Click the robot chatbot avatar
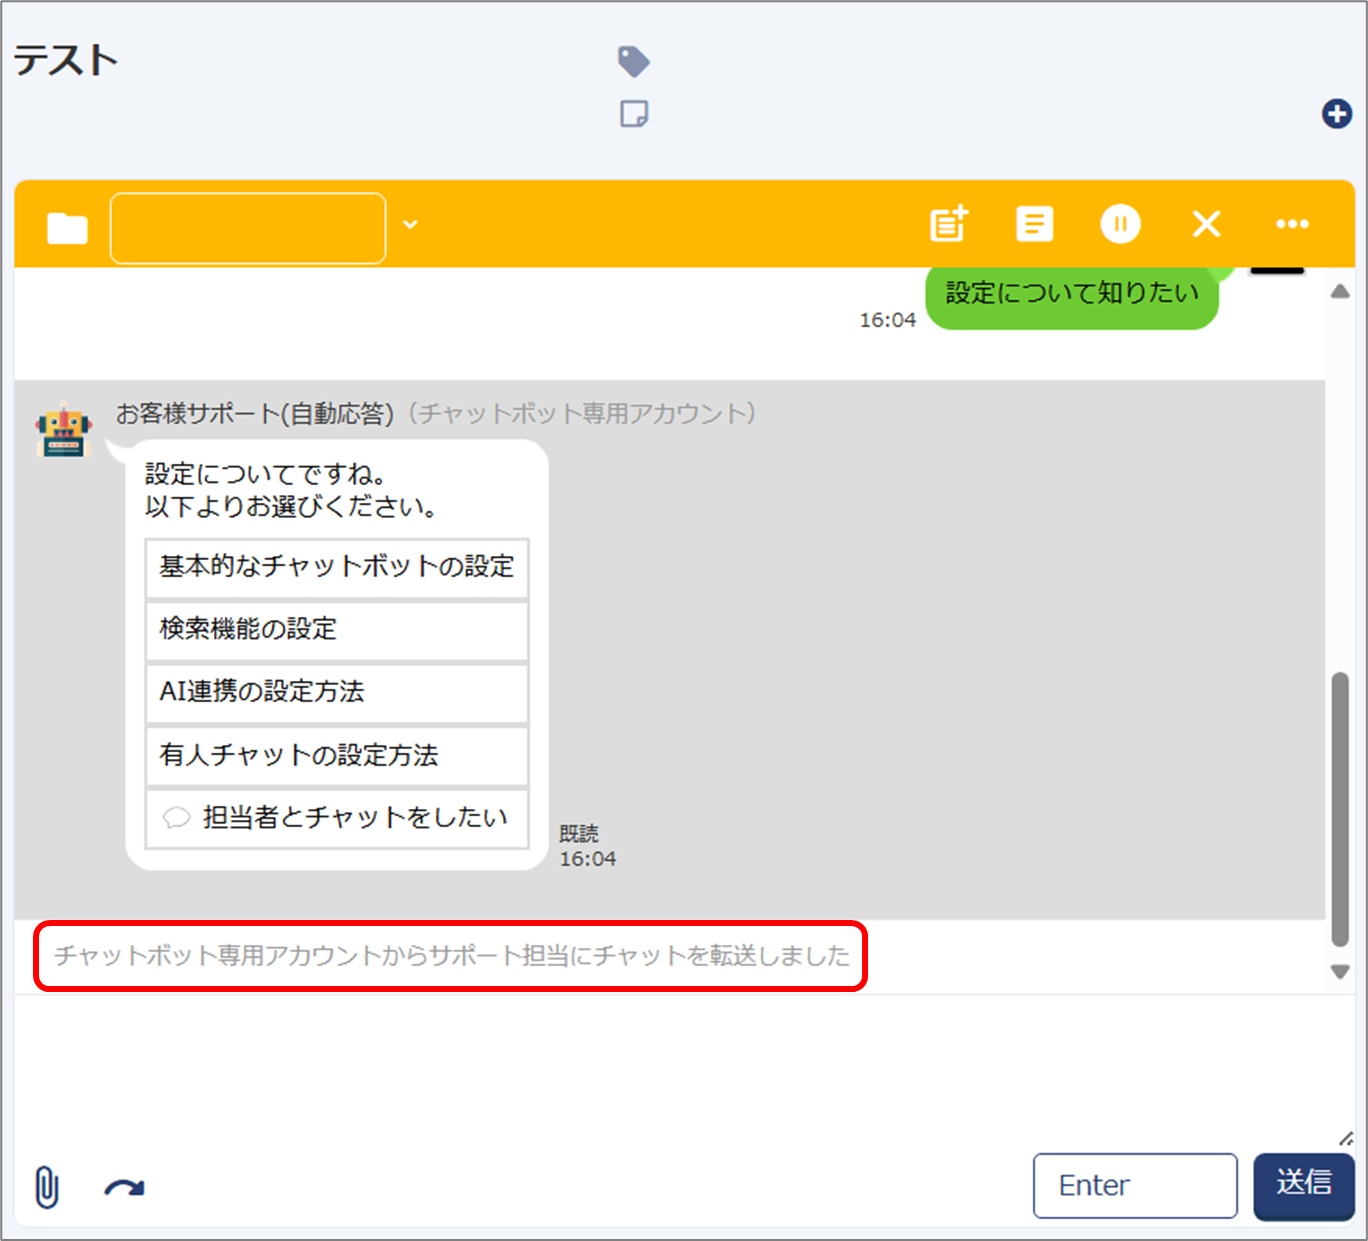The height and width of the screenshot is (1241, 1368). pos(64,430)
